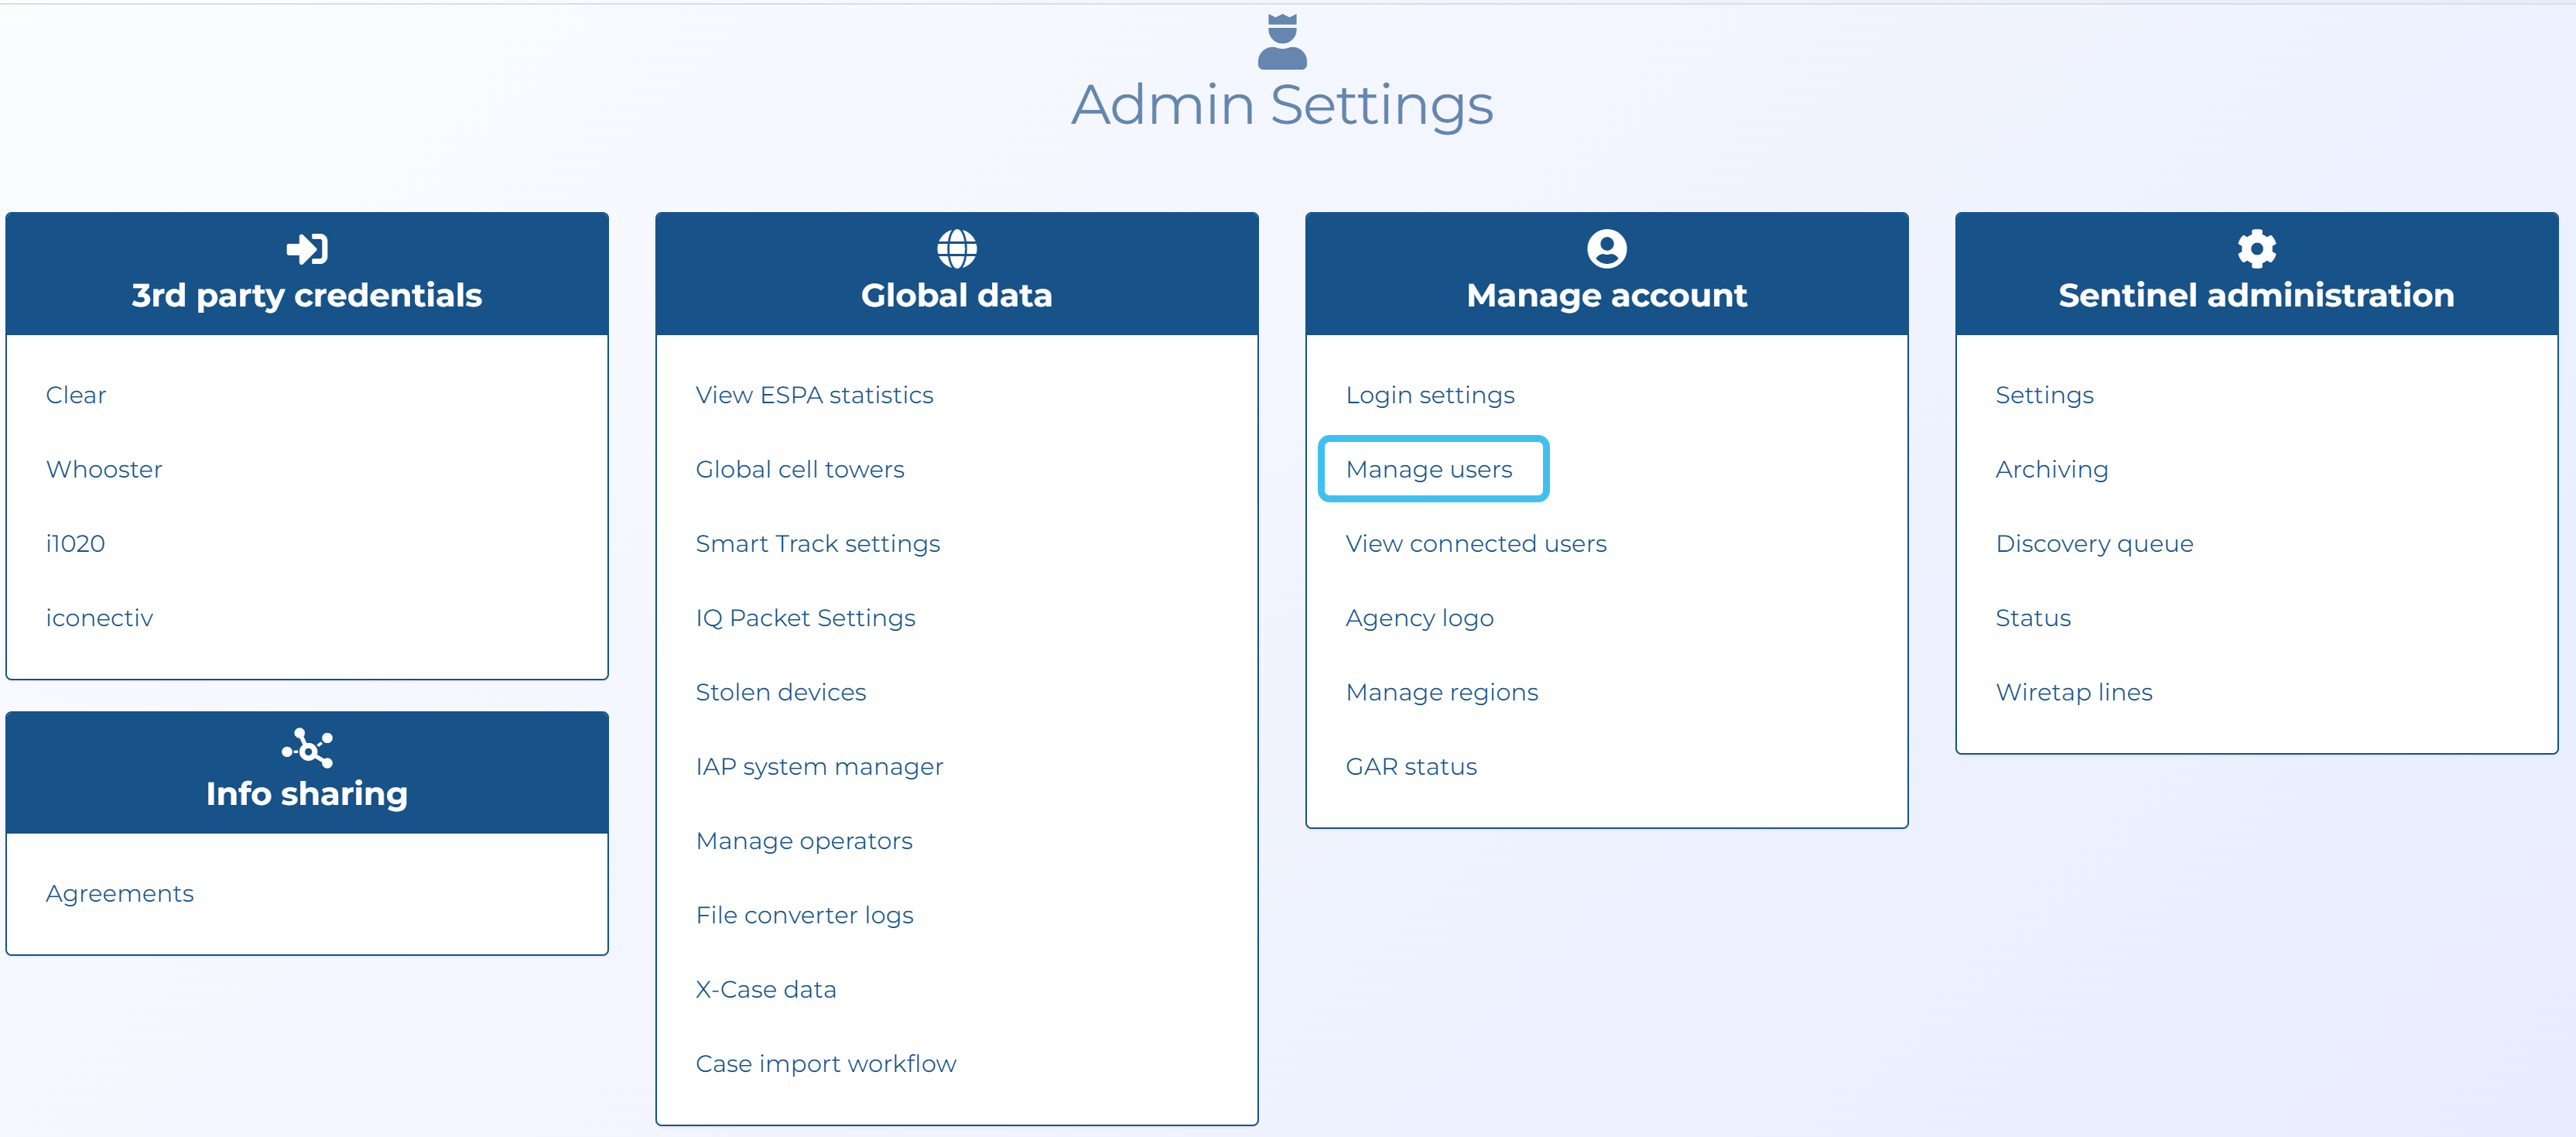The image size is (2576, 1137).
Task: View File converter logs
Action: tap(804, 915)
